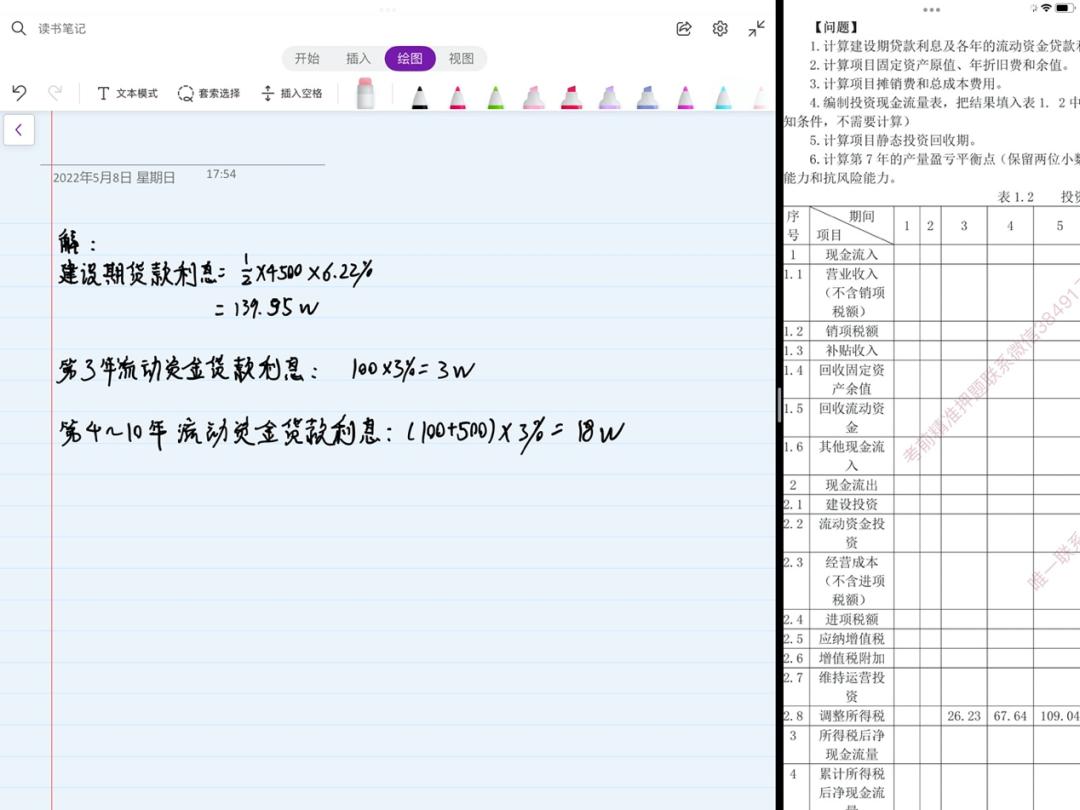Viewport: 1080px width, 810px height.
Task: Pick the black pen
Action: coord(419,96)
